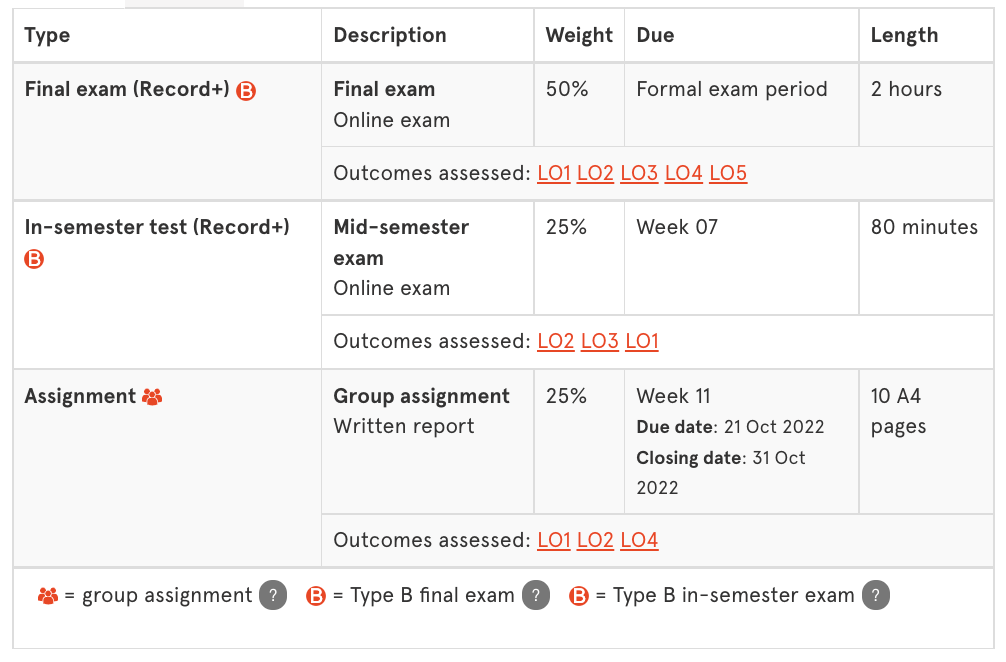Click the question mark after "Type B in-semester exam"

(x=876, y=595)
